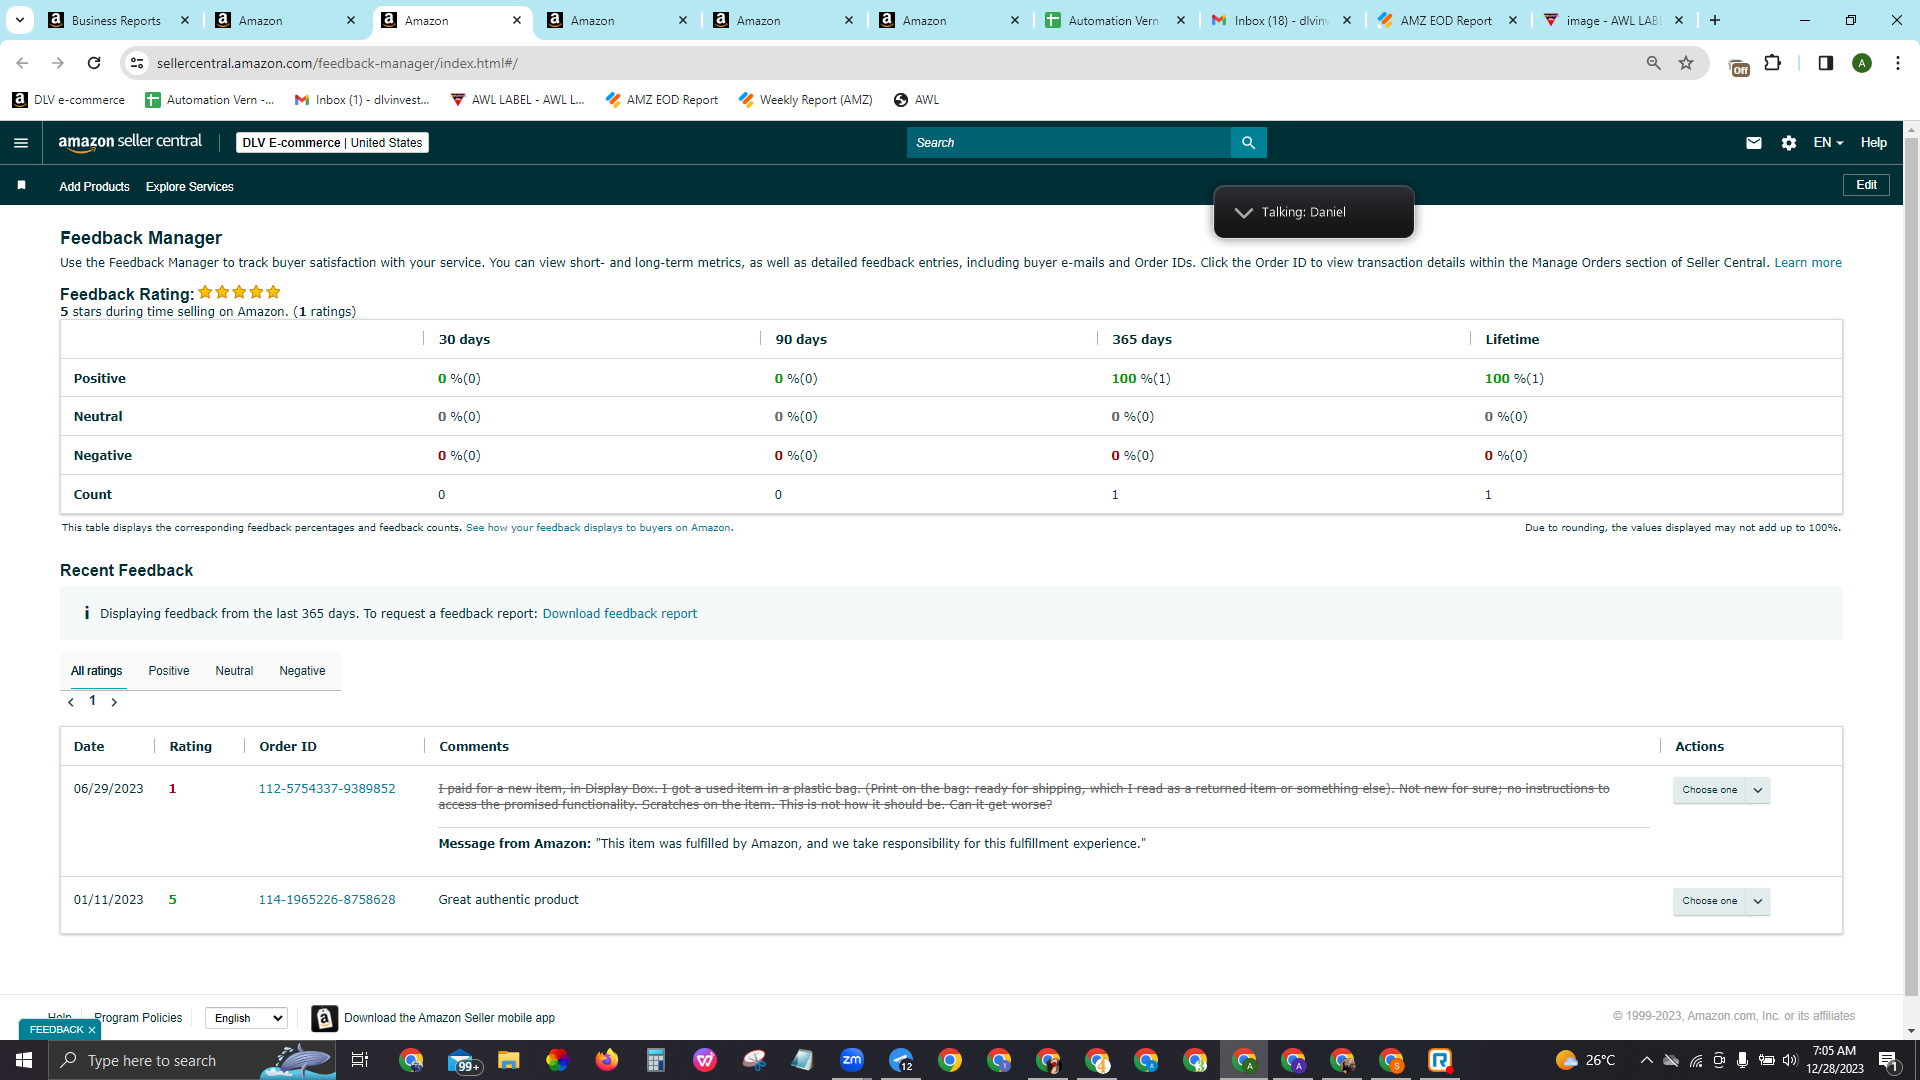Open the Chrome extensions puzzle icon
This screenshot has height=1080, width=1920.
(x=1773, y=63)
